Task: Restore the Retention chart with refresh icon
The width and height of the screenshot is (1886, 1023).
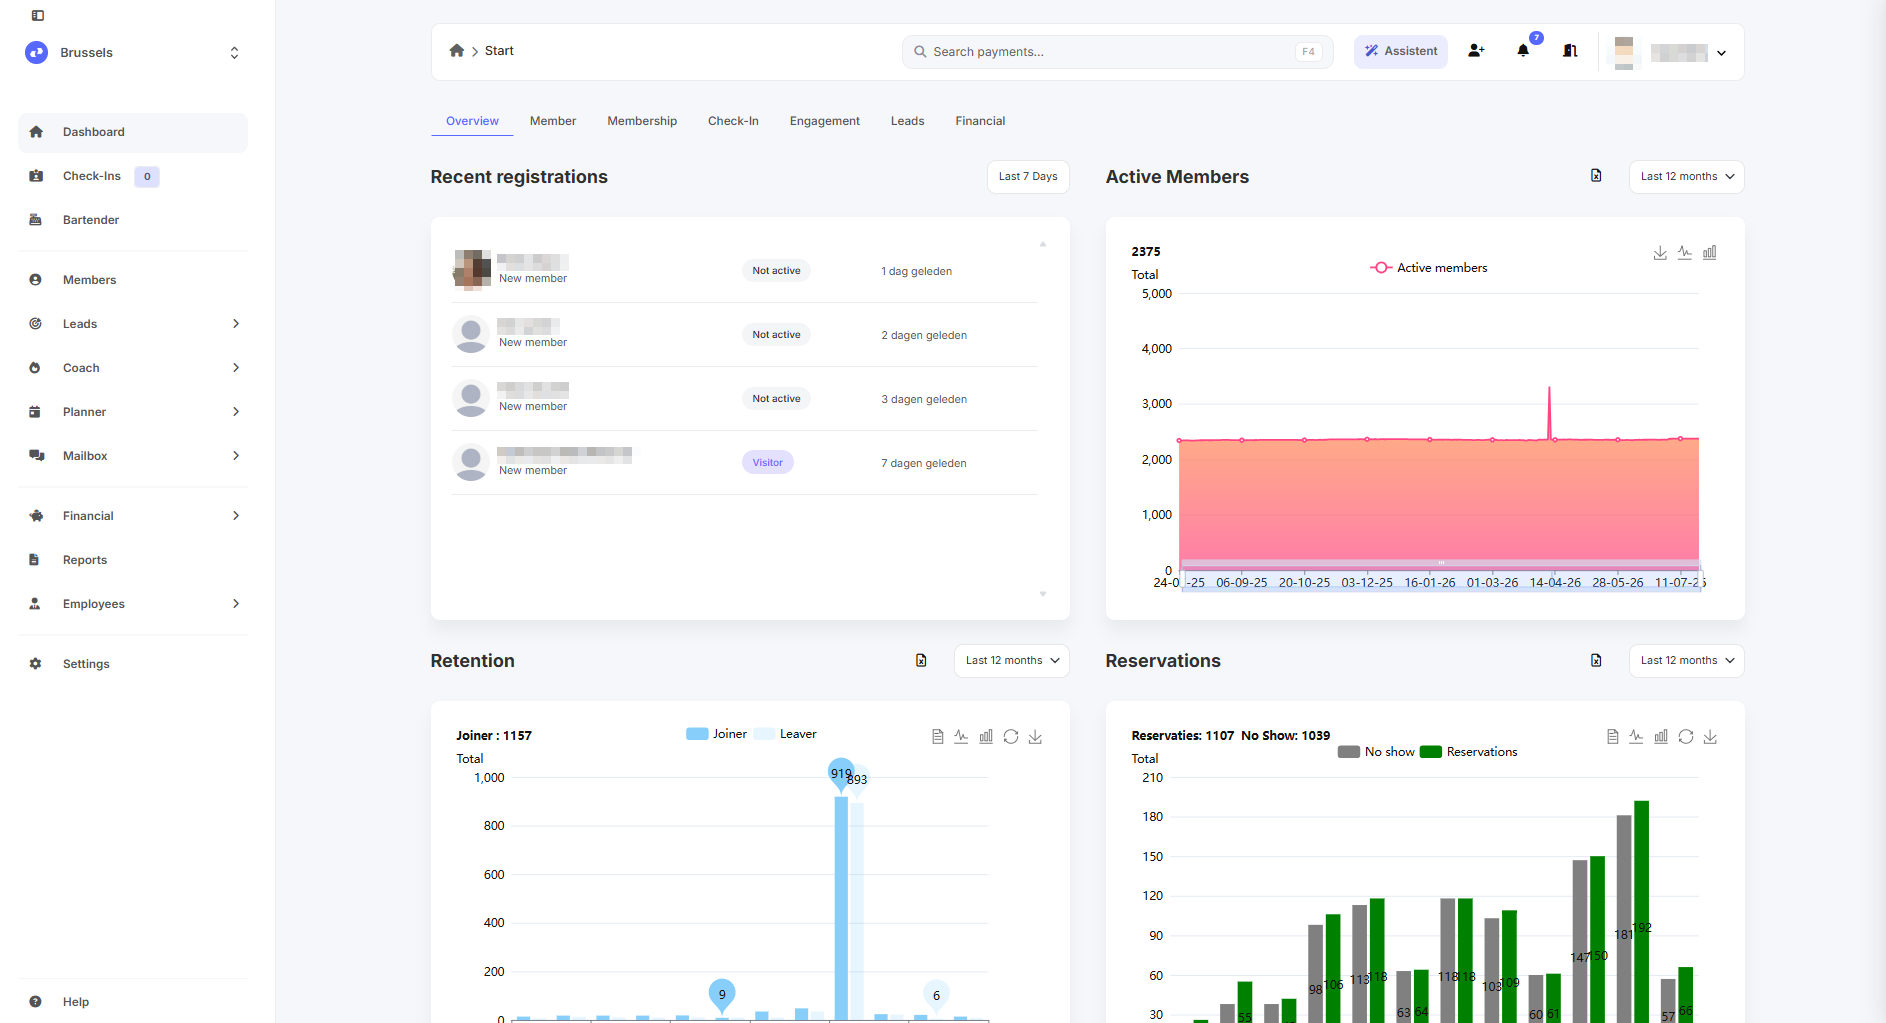Action: tap(1011, 737)
